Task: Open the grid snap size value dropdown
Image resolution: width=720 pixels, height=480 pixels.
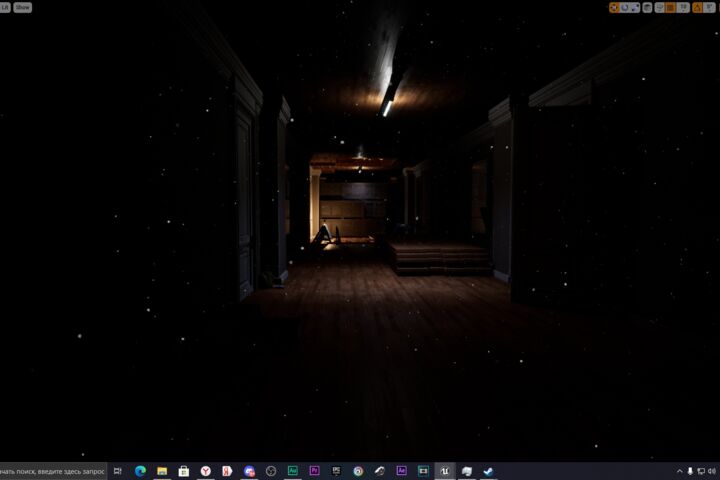Action: tap(683, 7)
